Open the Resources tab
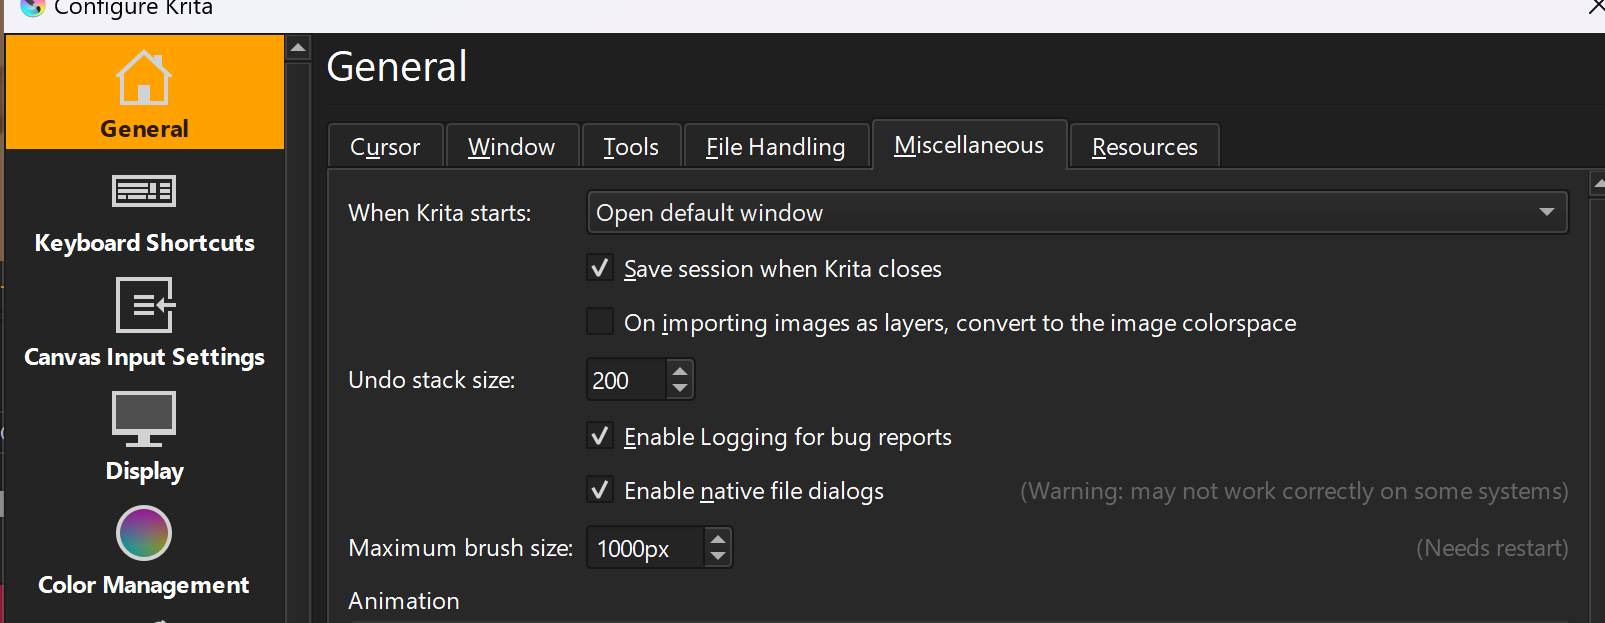Image resolution: width=1605 pixels, height=623 pixels. click(x=1144, y=147)
